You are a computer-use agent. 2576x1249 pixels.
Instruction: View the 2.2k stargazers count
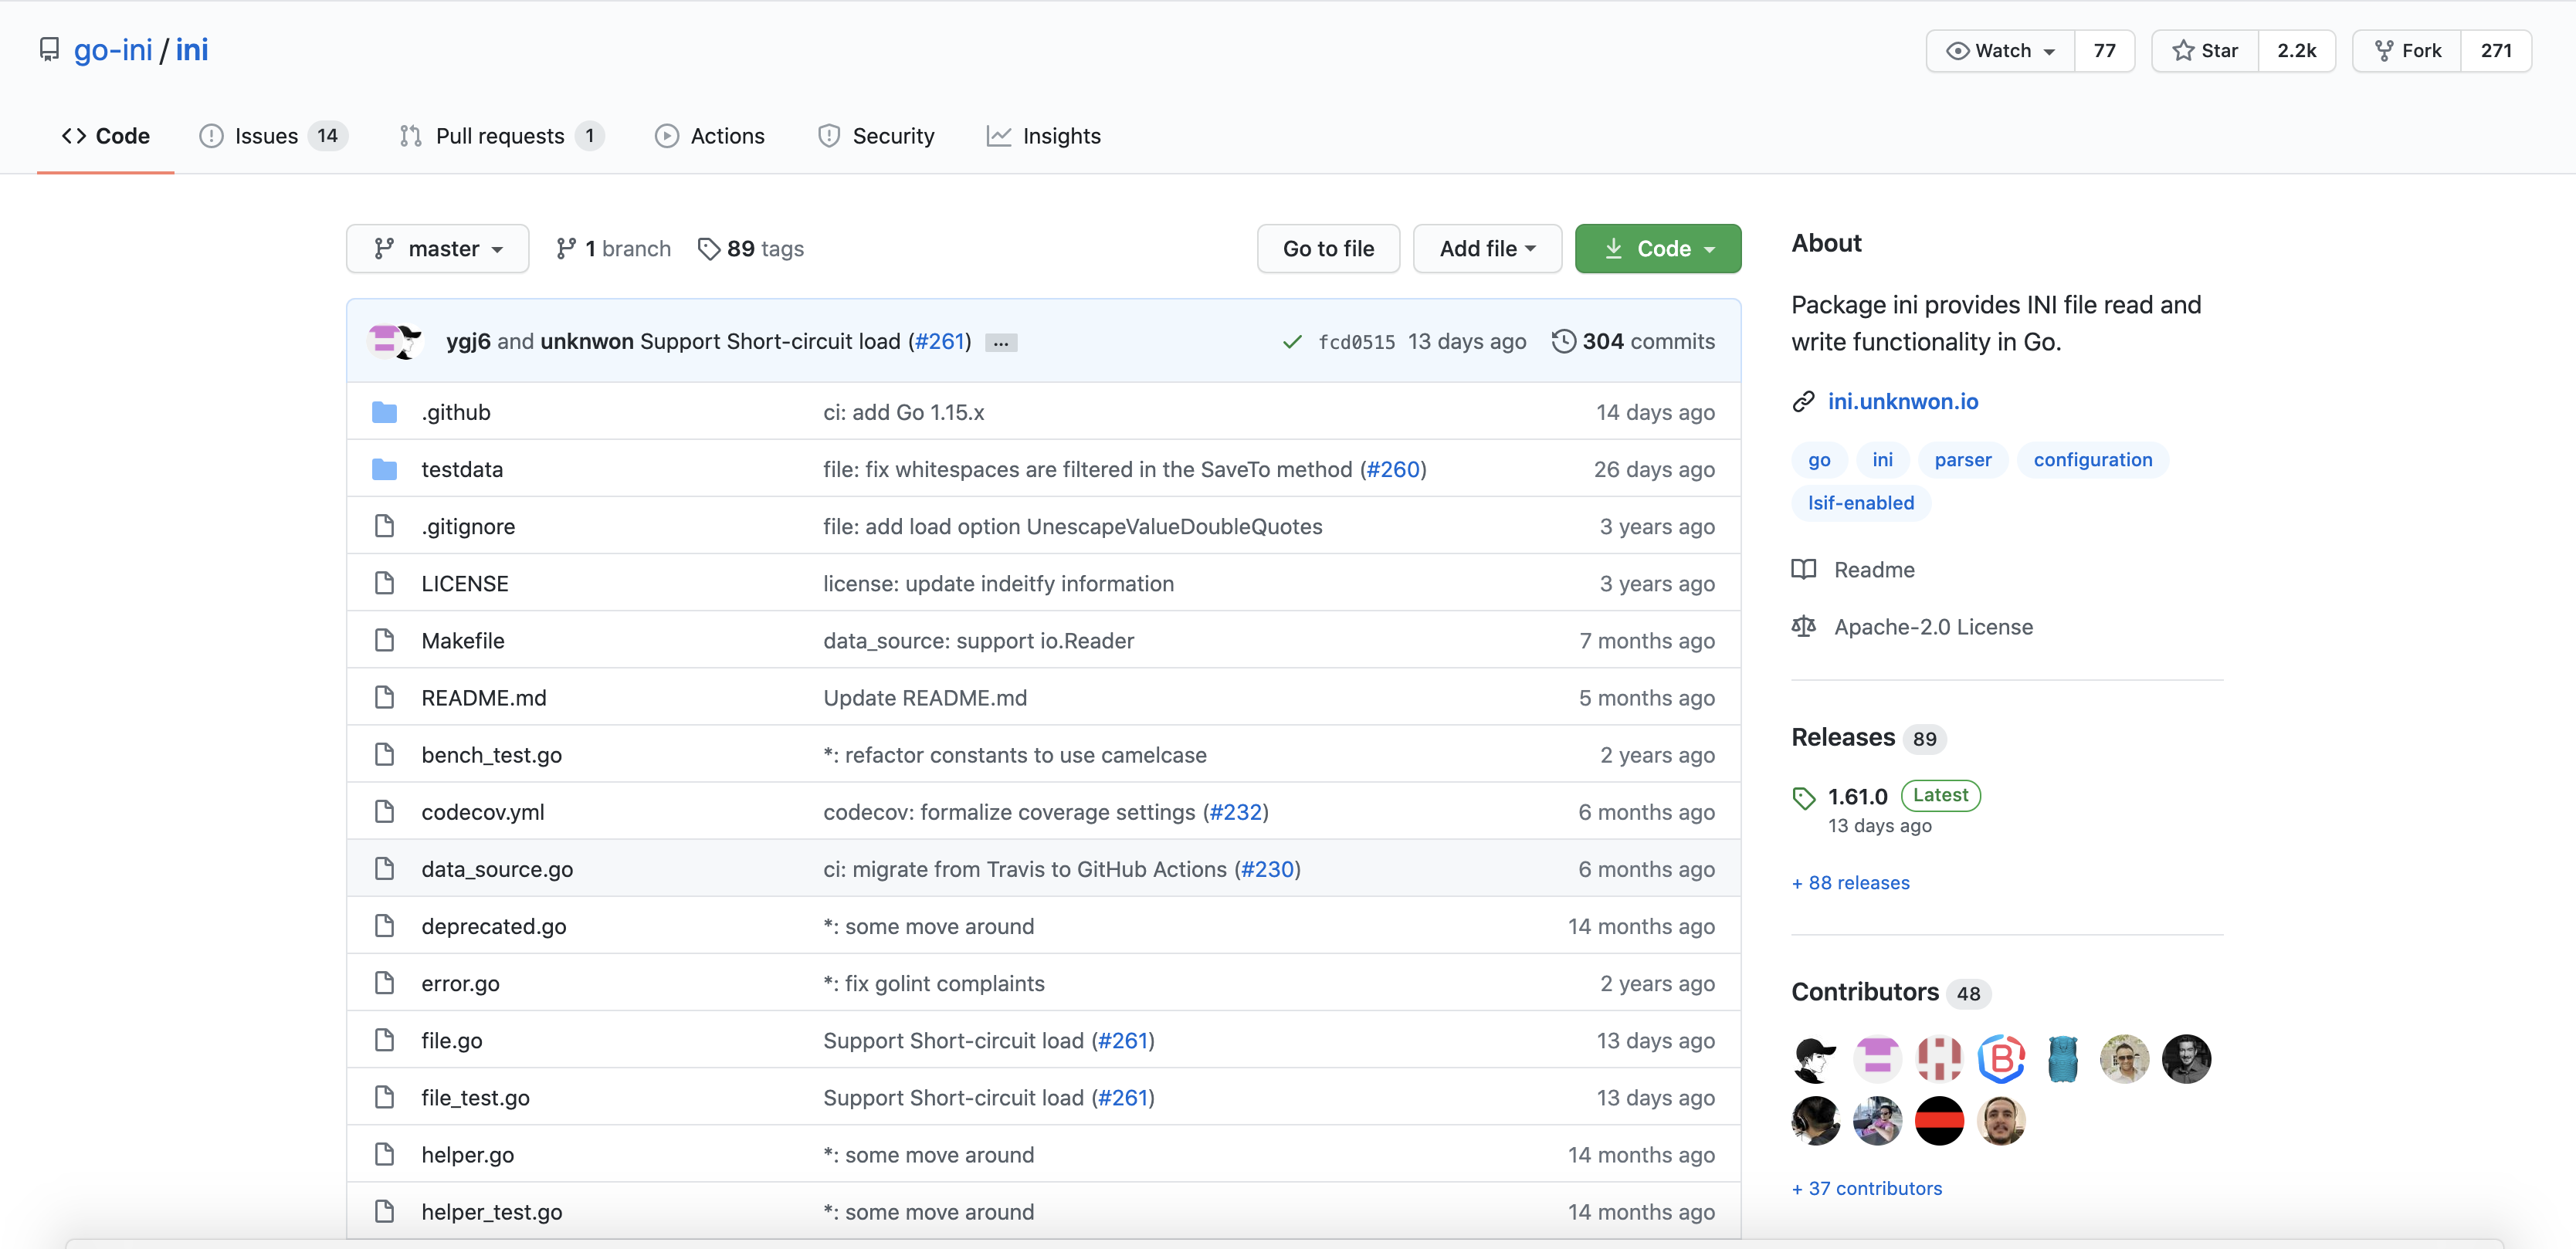[x=2297, y=51]
